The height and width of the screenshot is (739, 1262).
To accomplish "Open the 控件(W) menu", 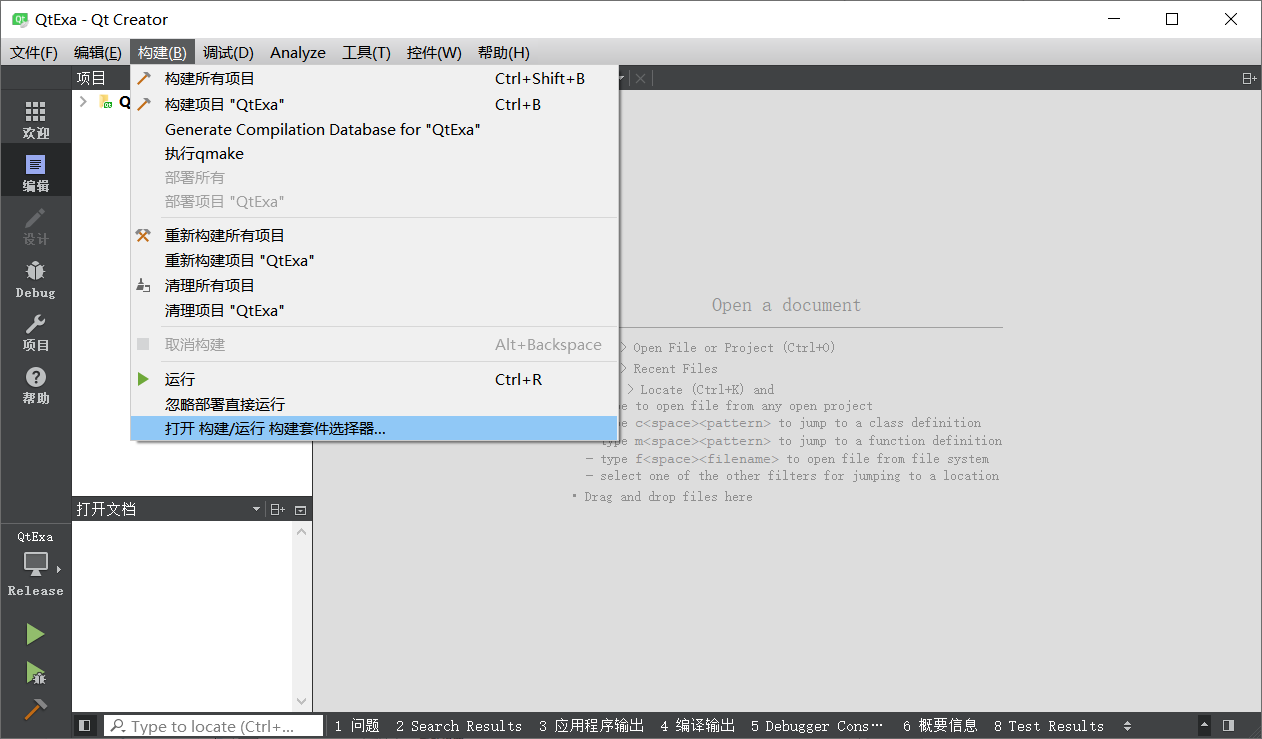I will (434, 53).
